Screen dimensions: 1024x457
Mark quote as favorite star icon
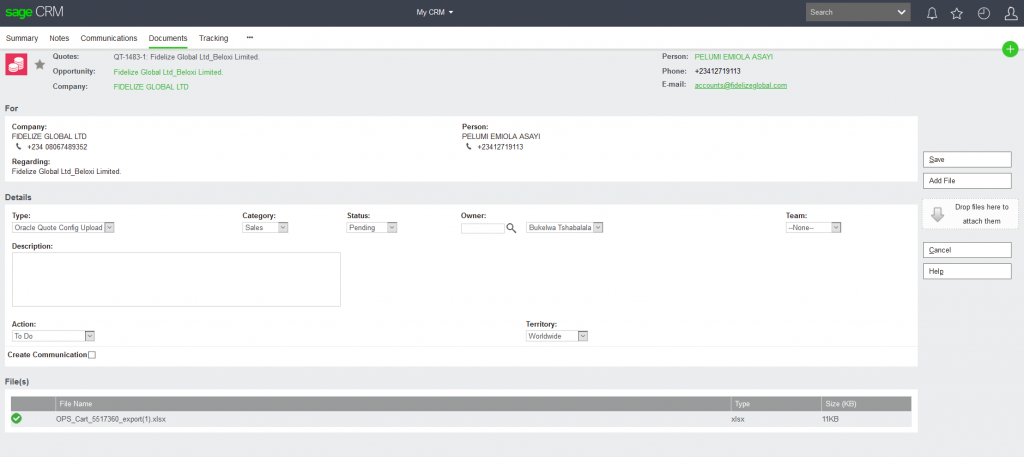pyautogui.click(x=40, y=65)
